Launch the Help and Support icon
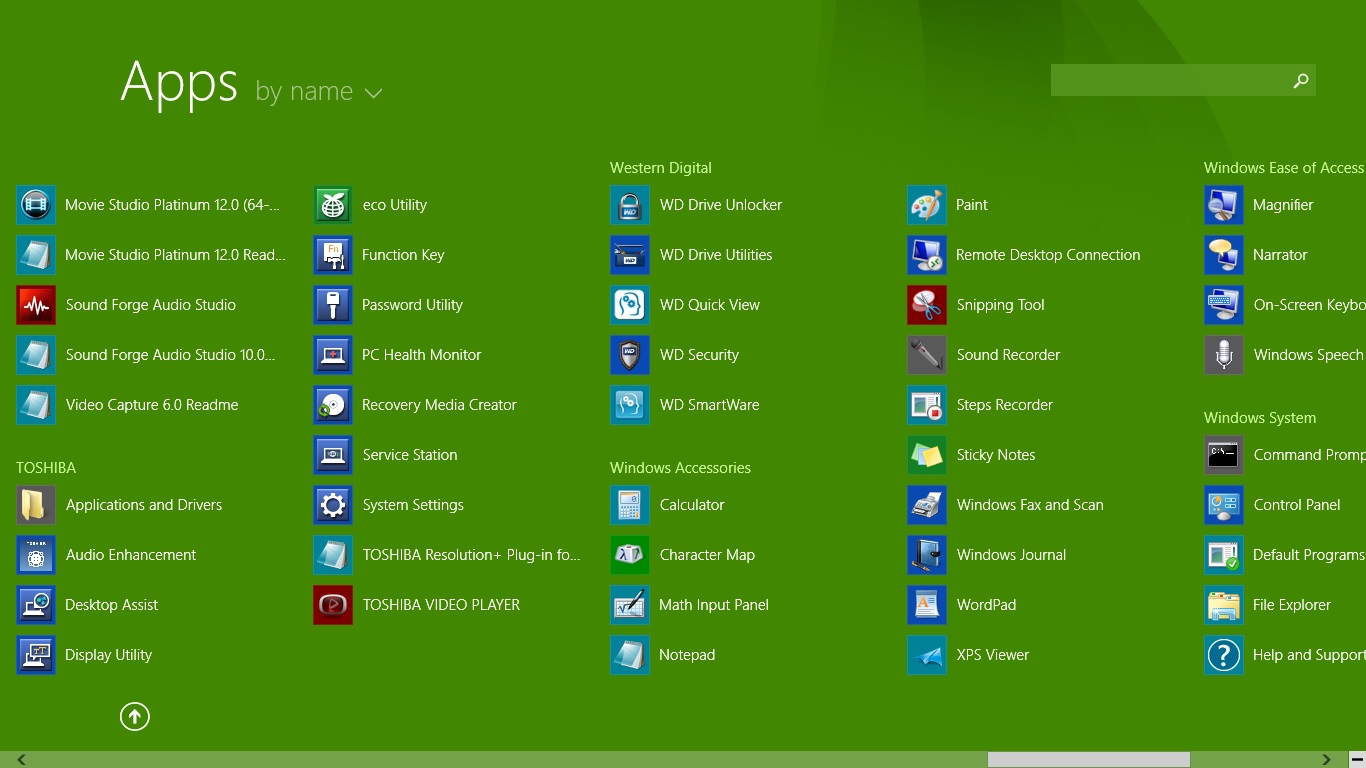 (x=1224, y=655)
